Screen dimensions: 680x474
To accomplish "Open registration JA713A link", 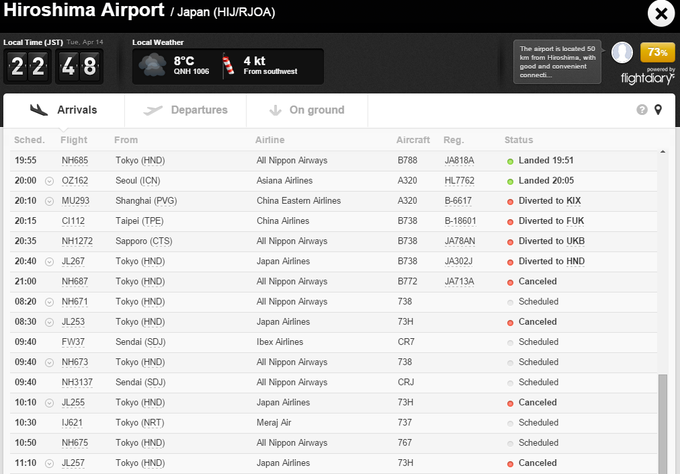I will pos(459,281).
